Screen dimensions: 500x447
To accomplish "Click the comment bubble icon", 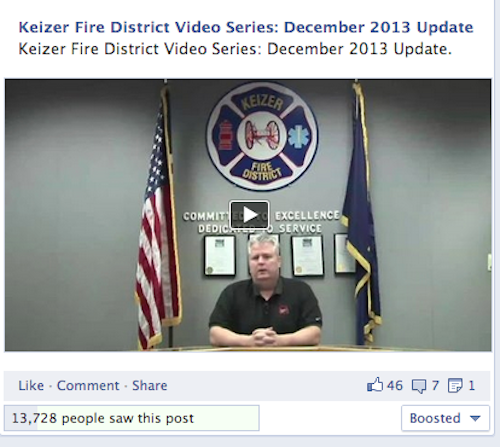I will point(419,386).
